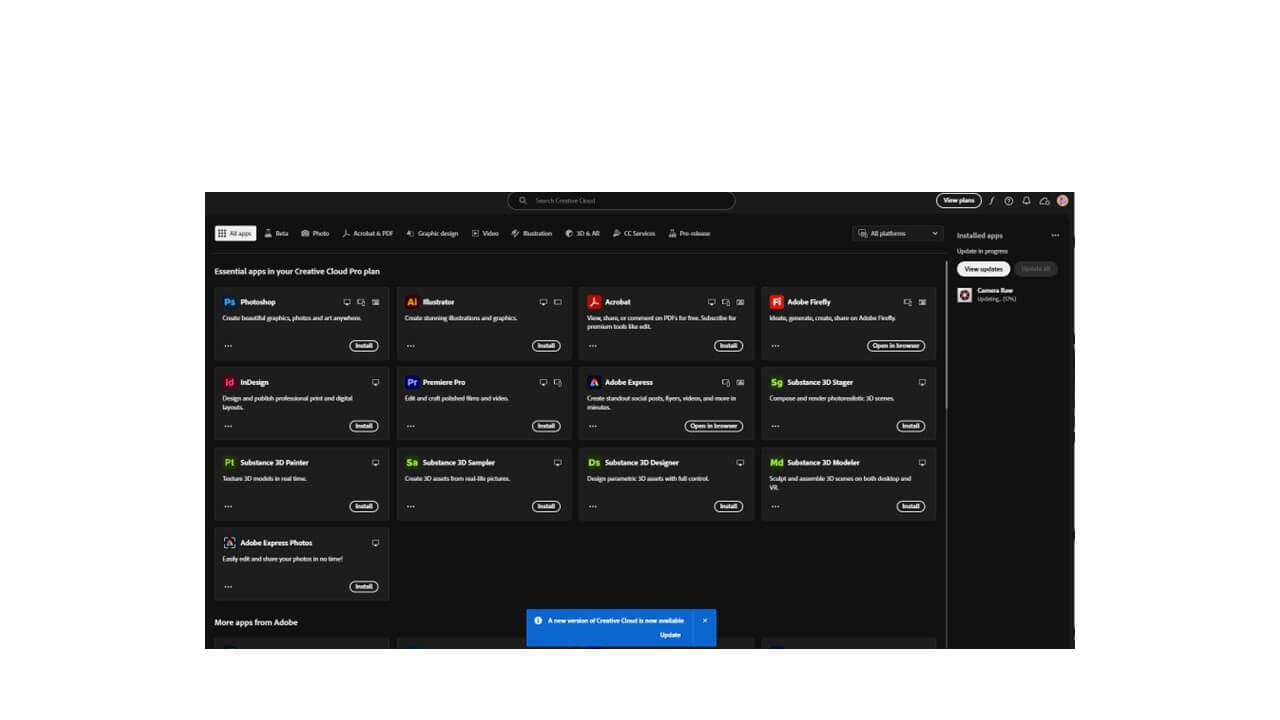Click the Adobe Firefly icon
Image resolution: width=1280 pixels, height=720 pixels.
(x=776, y=302)
